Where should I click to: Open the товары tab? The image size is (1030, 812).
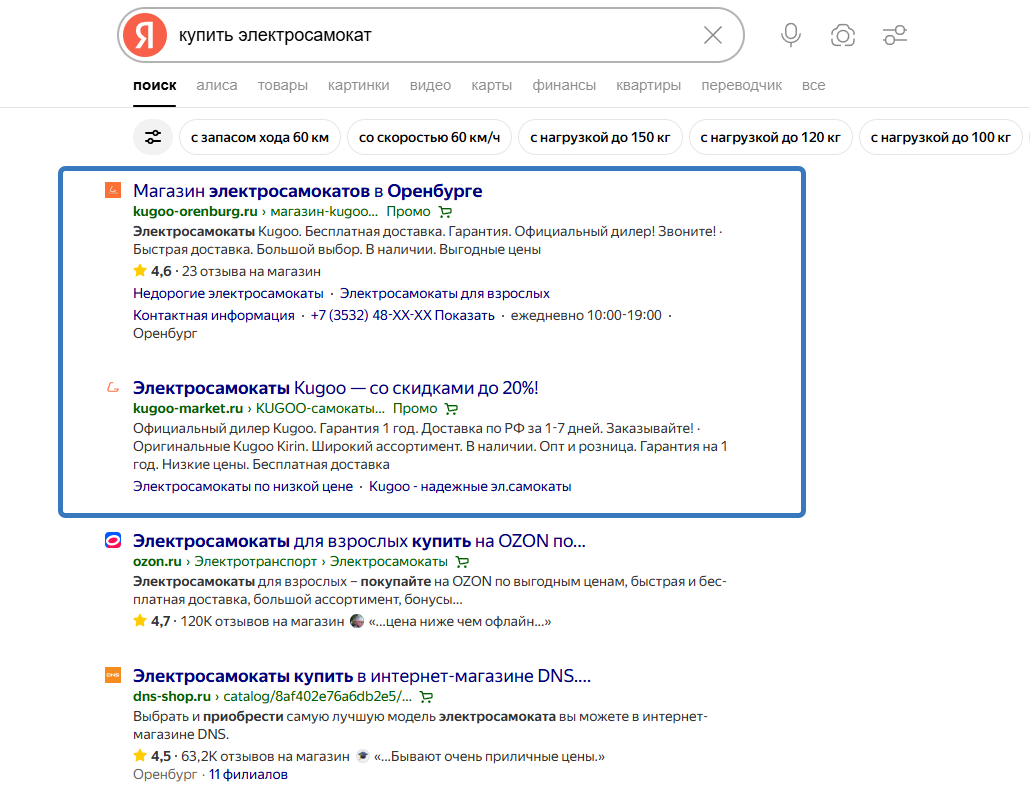282,85
